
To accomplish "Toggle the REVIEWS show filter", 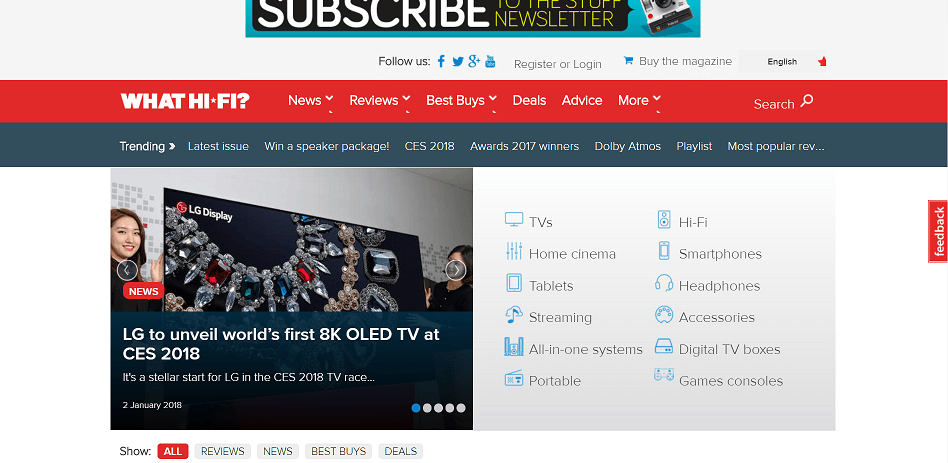I will (x=222, y=452).
